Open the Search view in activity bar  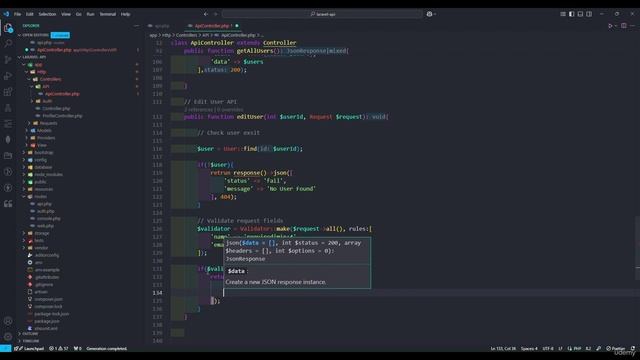(x=8, y=44)
